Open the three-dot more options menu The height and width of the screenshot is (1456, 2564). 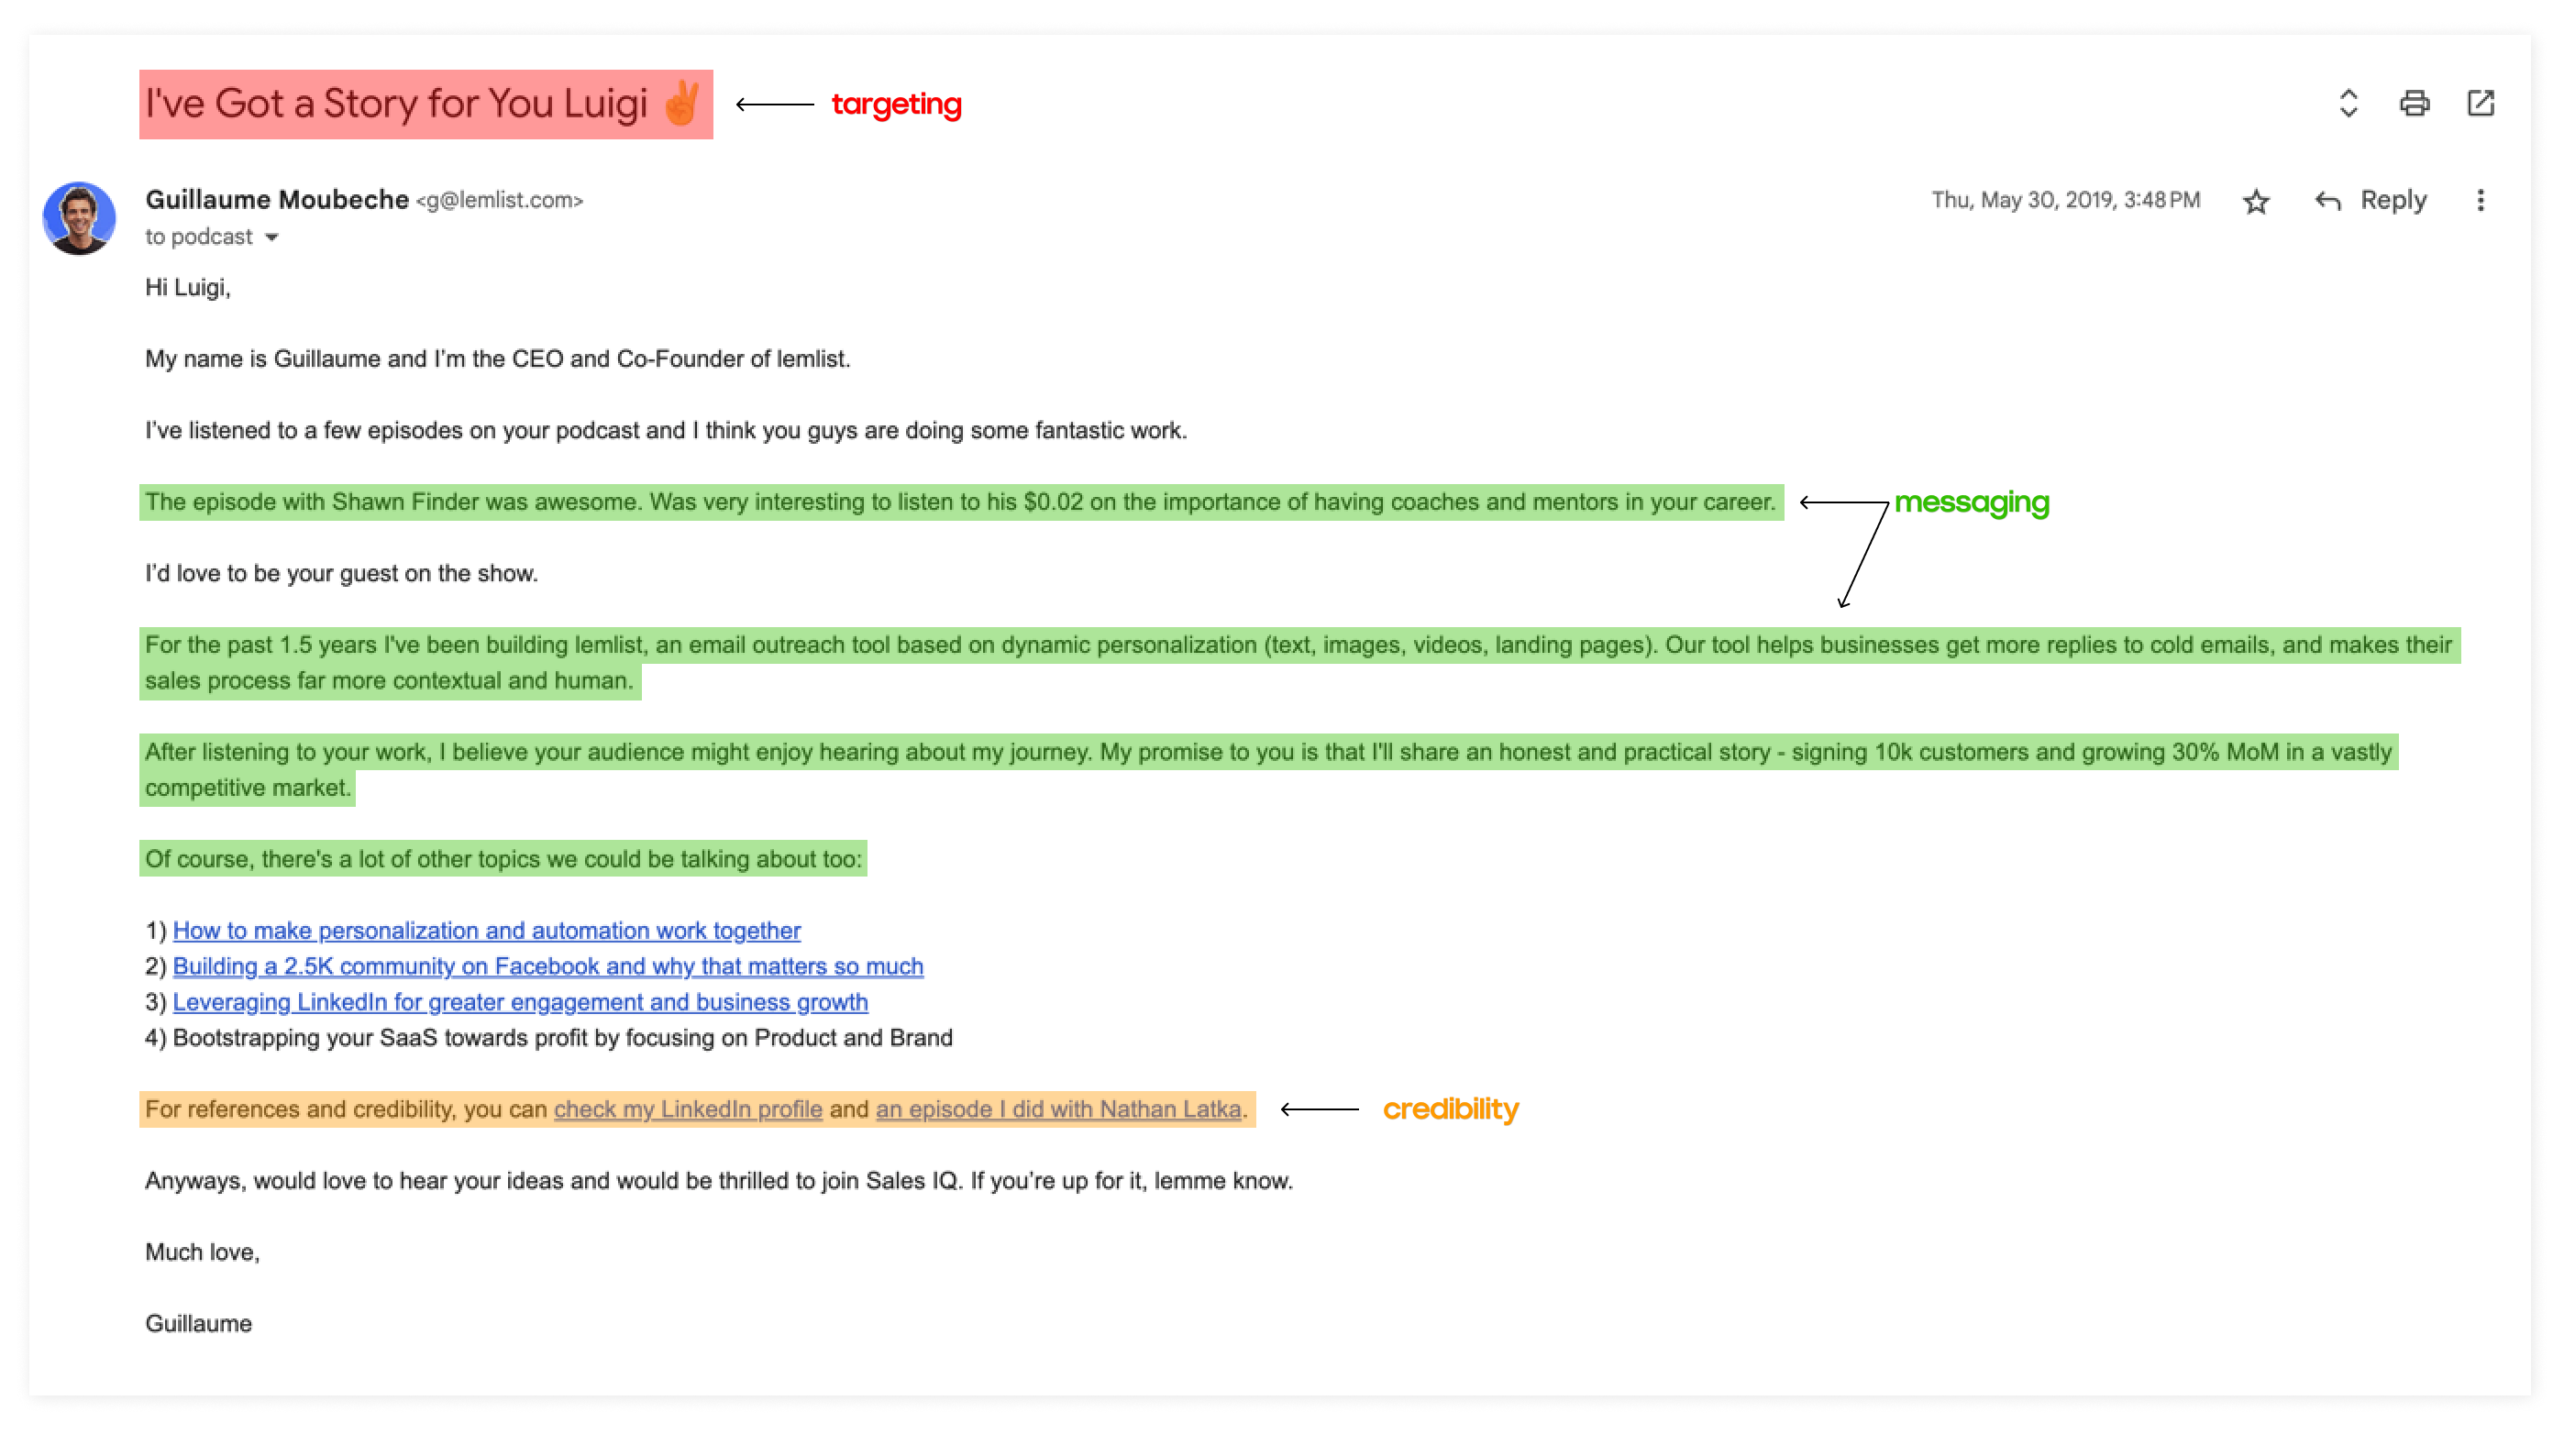pos(2480,201)
